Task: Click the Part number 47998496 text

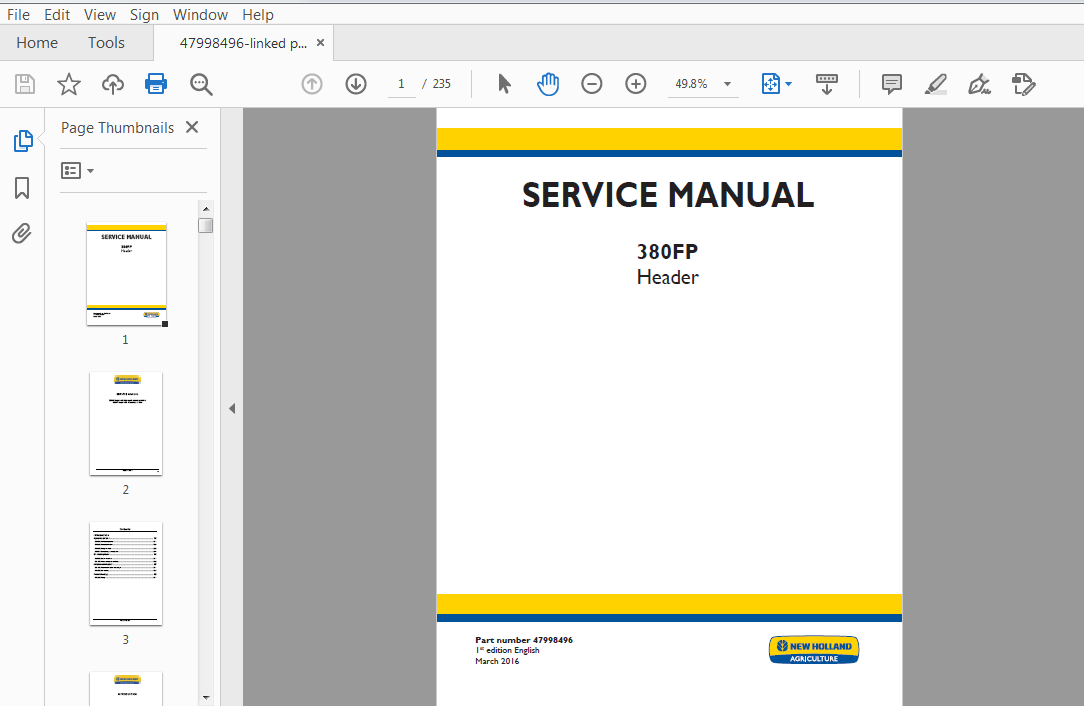Action: pyautogui.click(x=524, y=640)
